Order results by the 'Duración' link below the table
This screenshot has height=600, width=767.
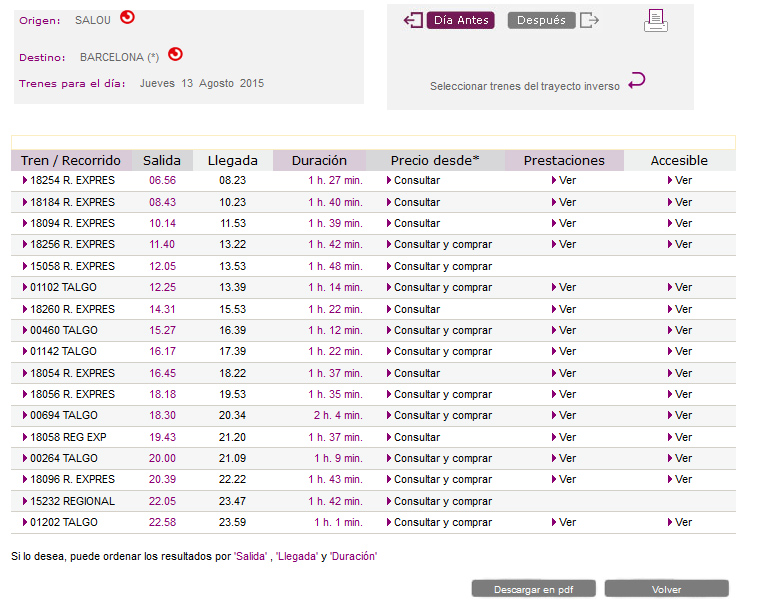[x=353, y=556]
